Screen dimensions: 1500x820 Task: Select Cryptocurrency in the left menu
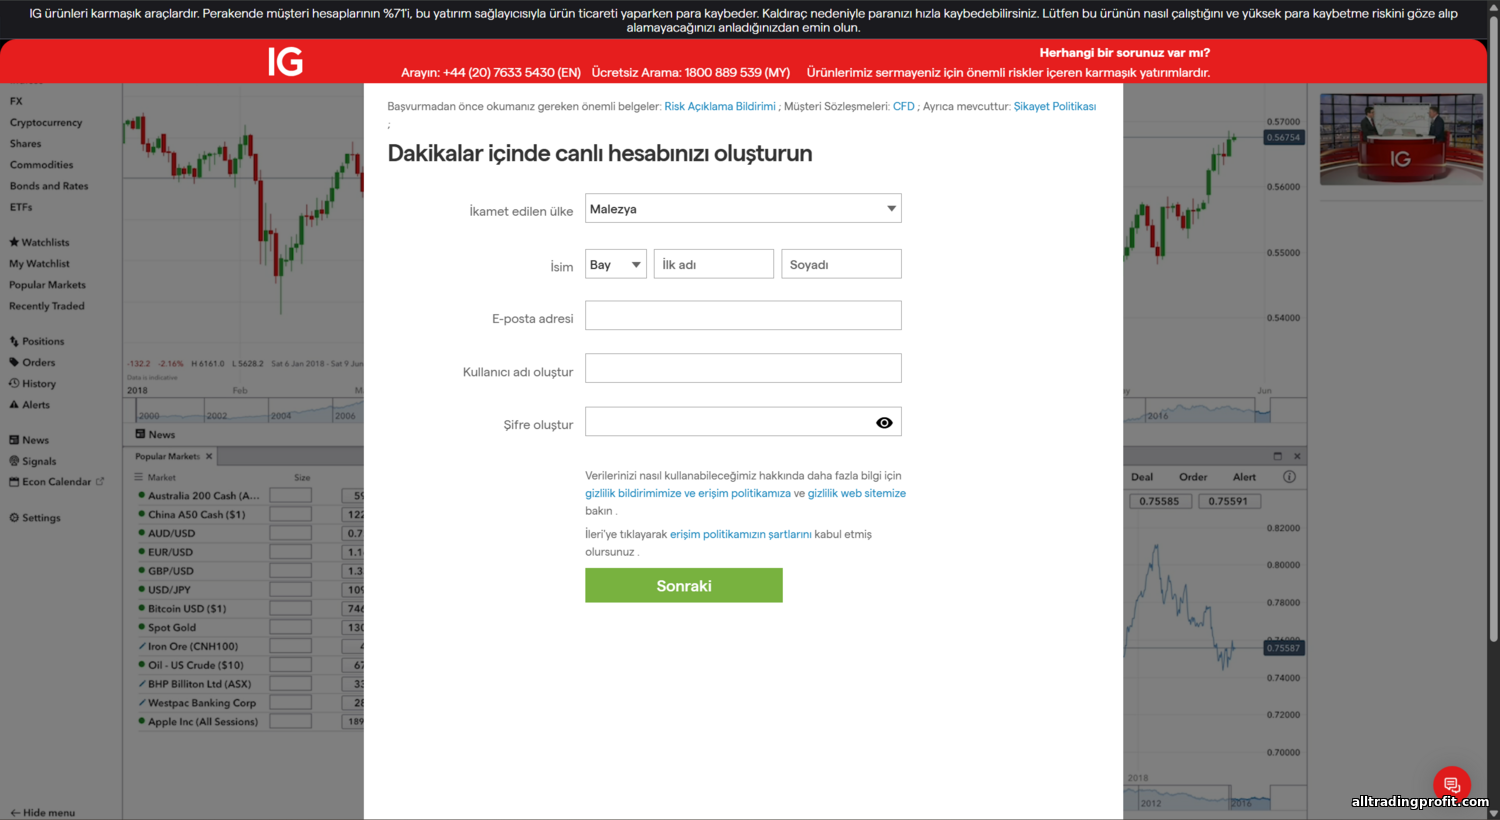tap(46, 123)
